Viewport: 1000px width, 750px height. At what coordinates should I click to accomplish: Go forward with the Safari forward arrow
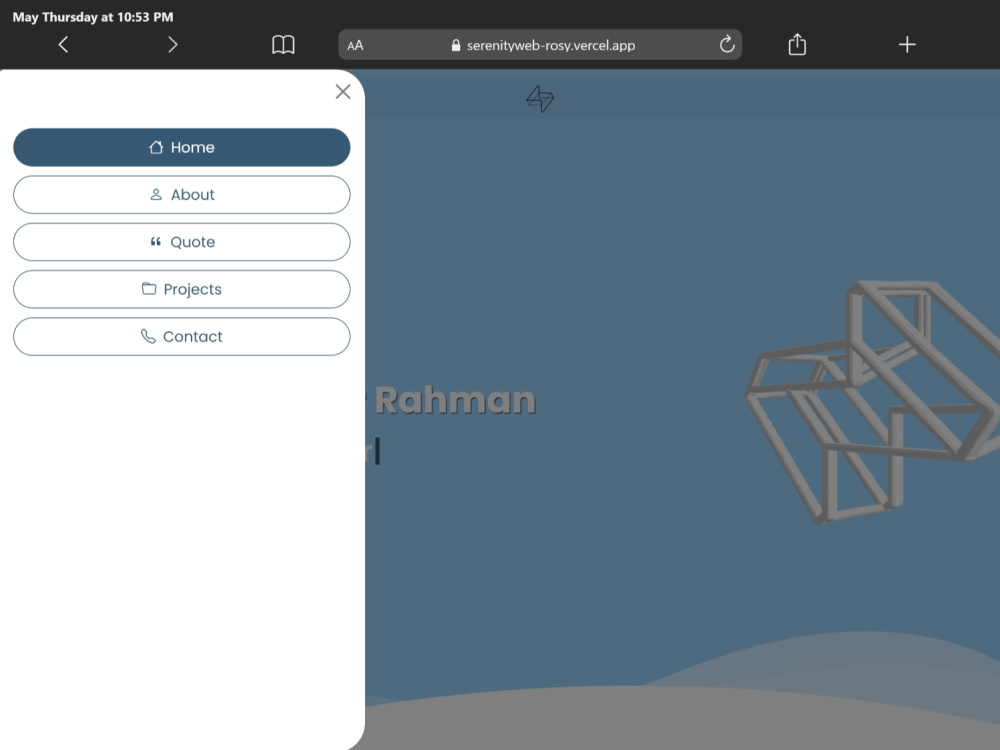pyautogui.click(x=172, y=45)
